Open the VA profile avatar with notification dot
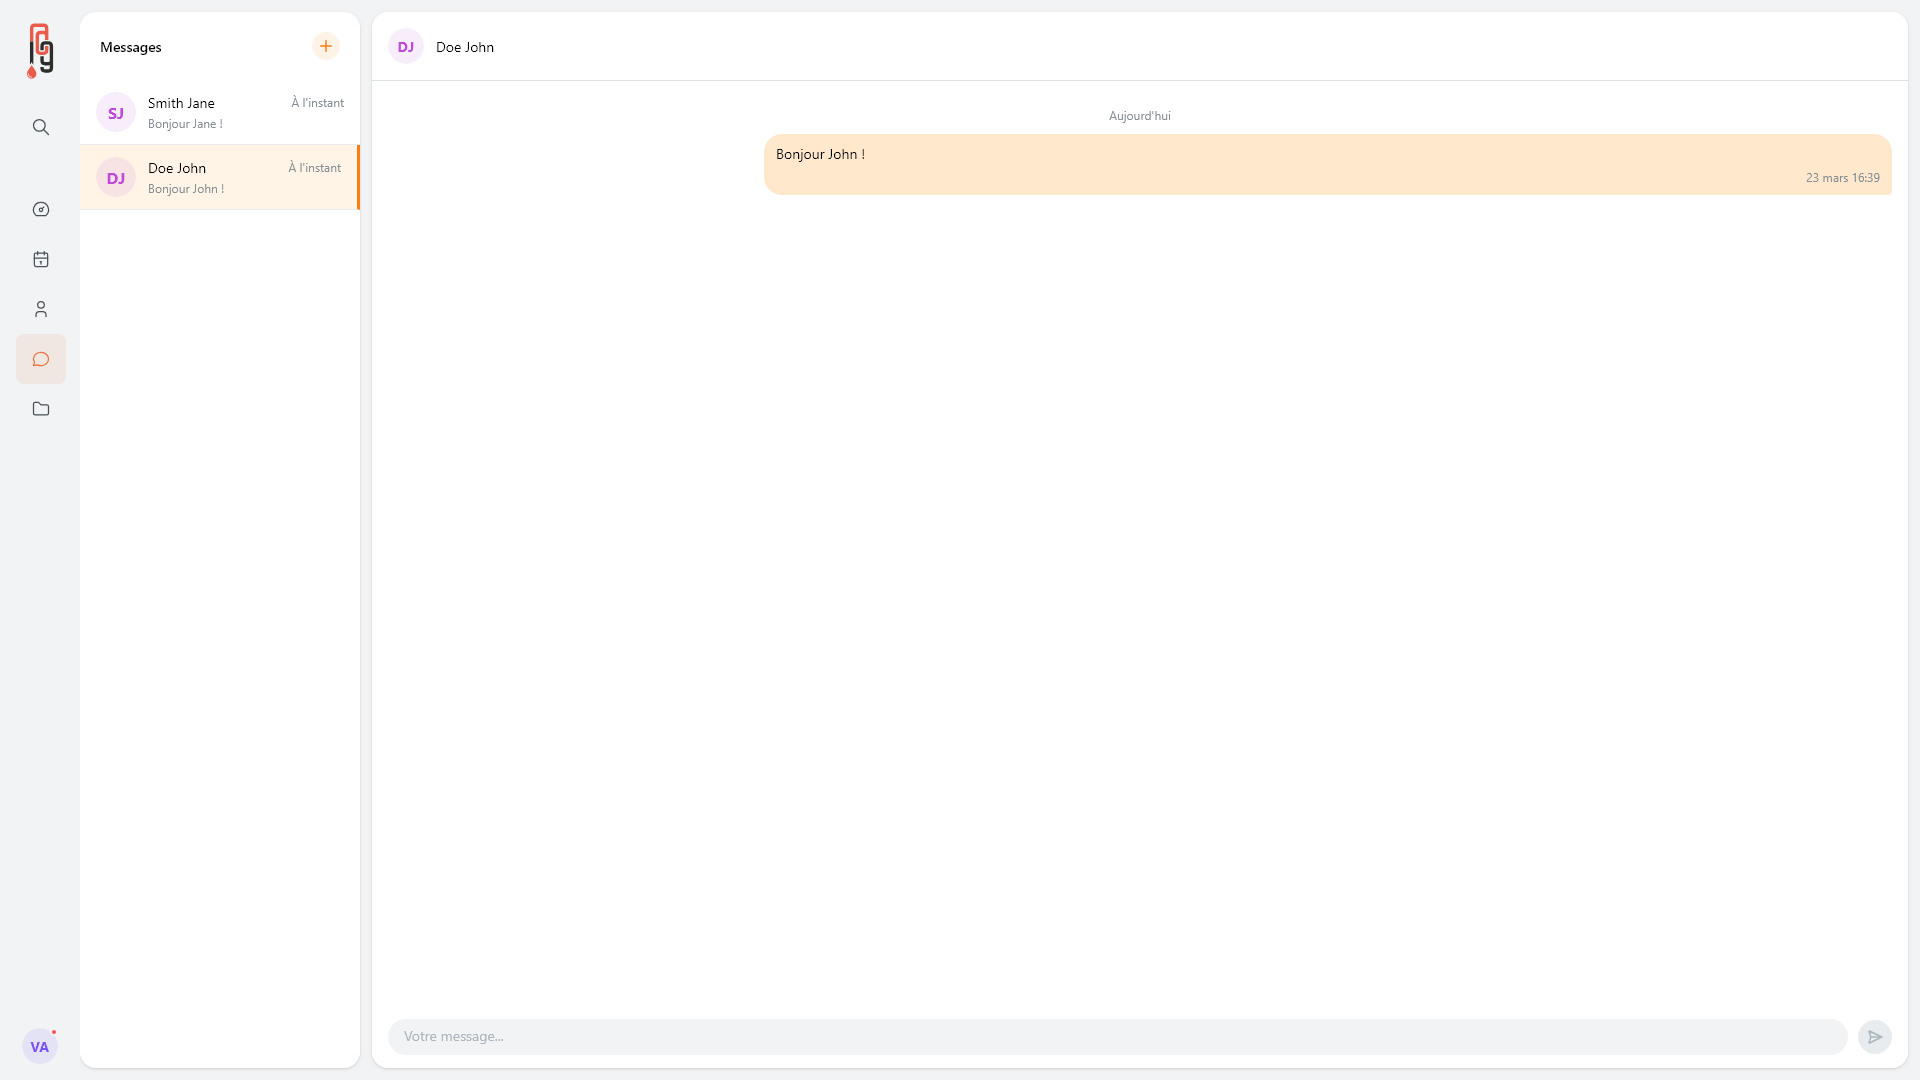 coord(40,1046)
